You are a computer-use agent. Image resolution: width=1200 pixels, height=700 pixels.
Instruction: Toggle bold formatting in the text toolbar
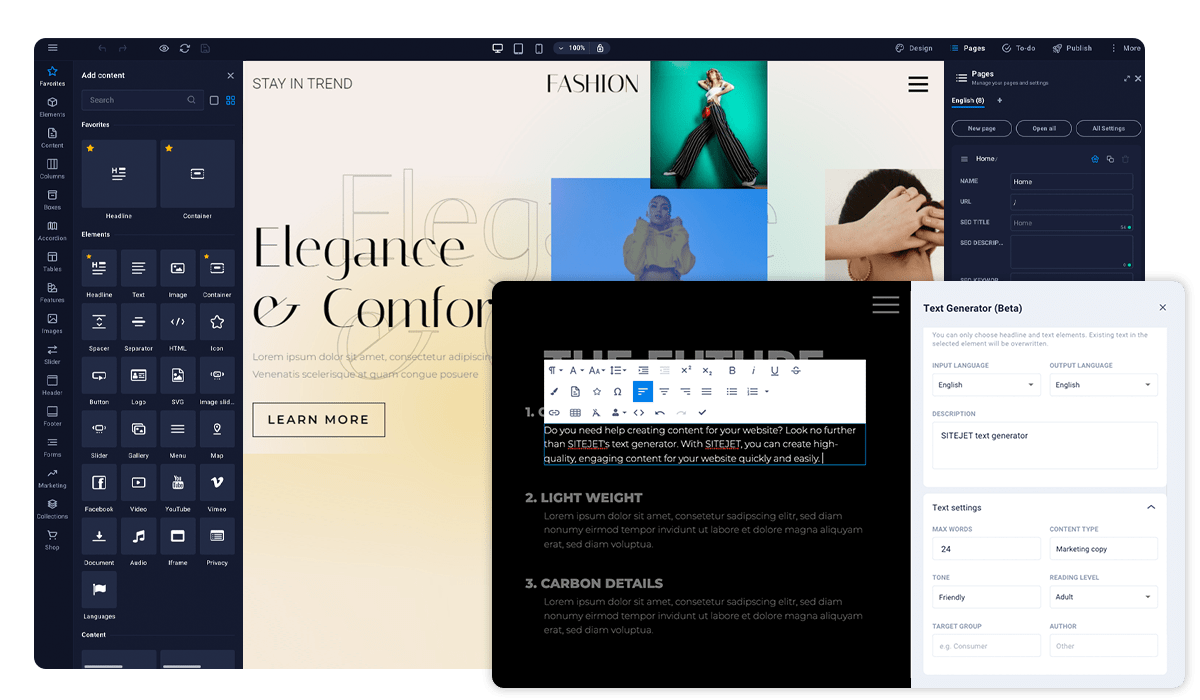tap(732, 370)
